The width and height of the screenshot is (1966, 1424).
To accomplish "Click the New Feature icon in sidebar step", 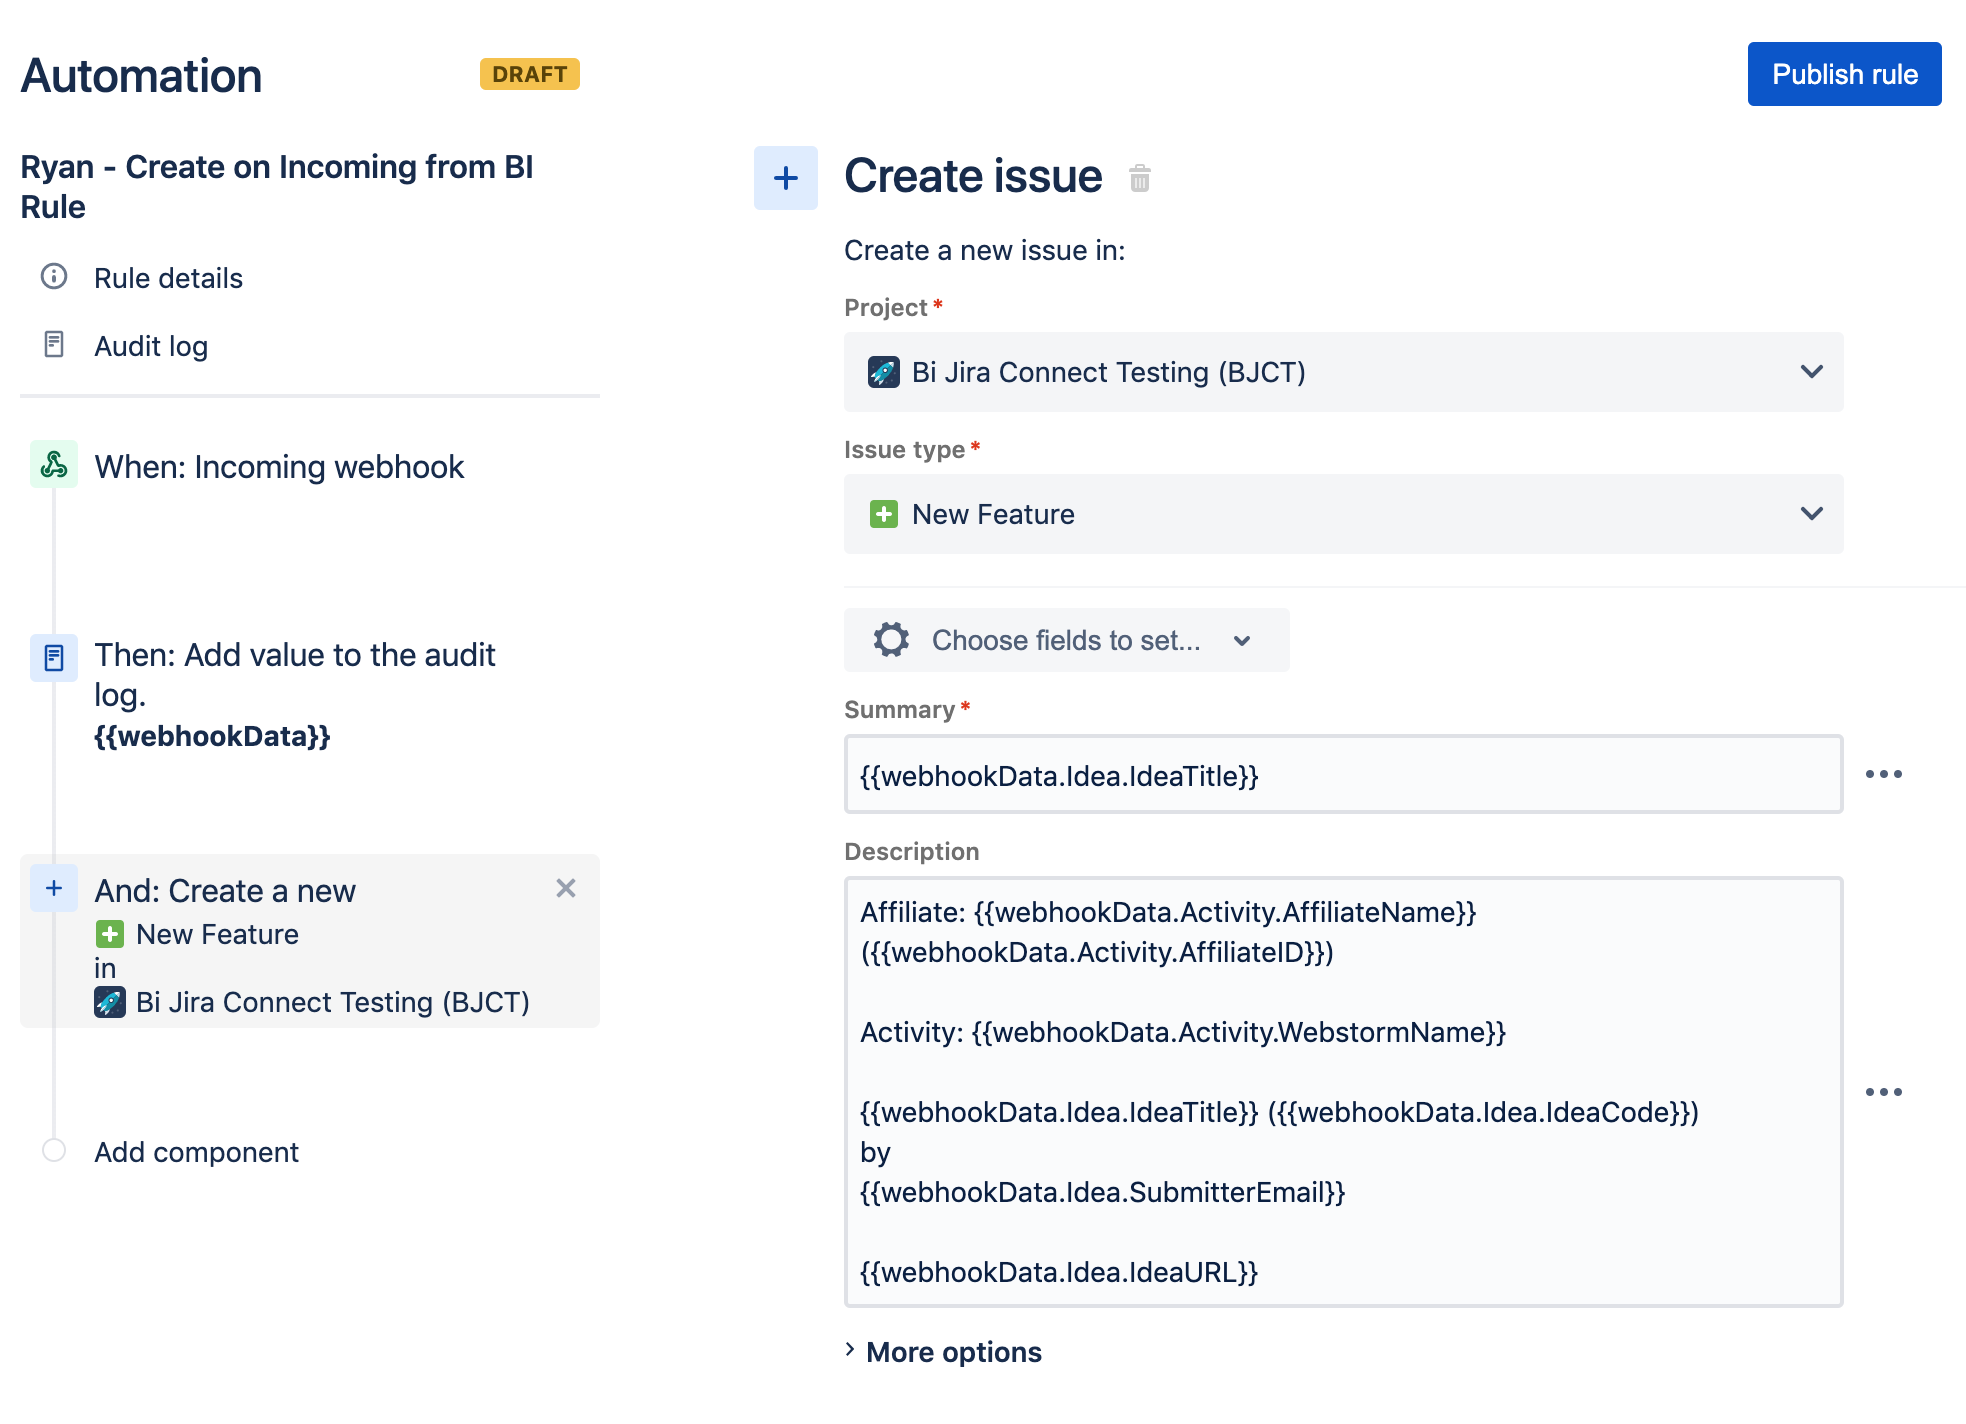I will pyautogui.click(x=110, y=934).
